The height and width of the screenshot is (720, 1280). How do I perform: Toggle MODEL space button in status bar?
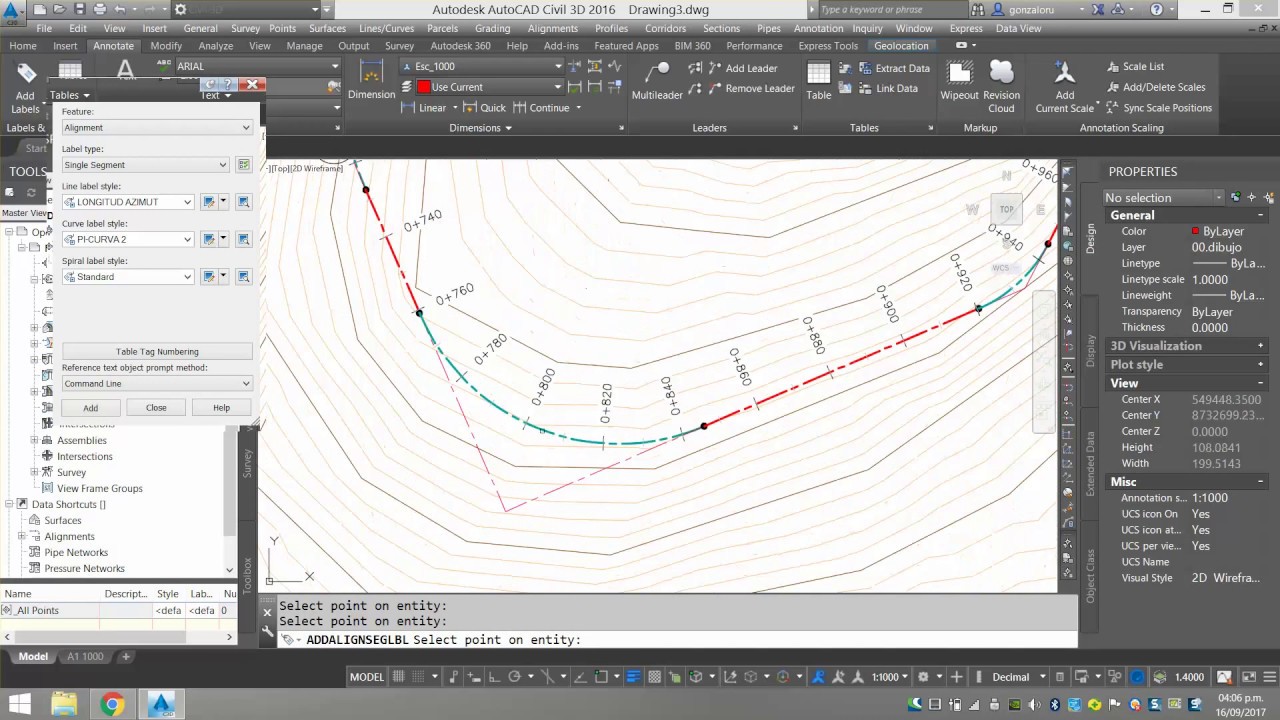(x=366, y=677)
